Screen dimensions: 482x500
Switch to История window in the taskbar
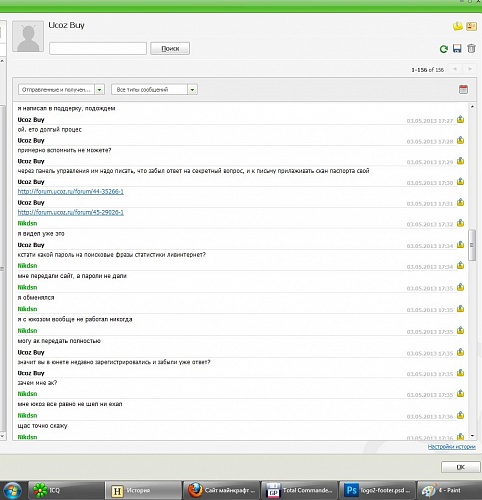click(x=143, y=490)
